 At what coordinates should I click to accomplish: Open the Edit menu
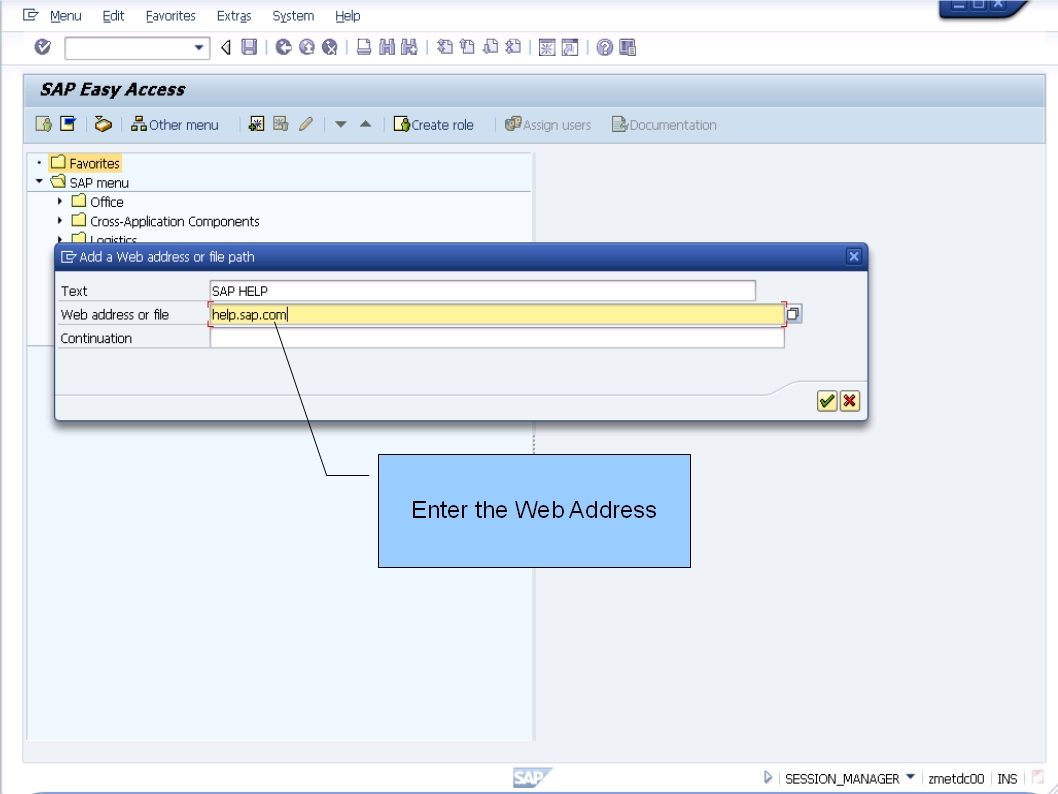tap(113, 16)
